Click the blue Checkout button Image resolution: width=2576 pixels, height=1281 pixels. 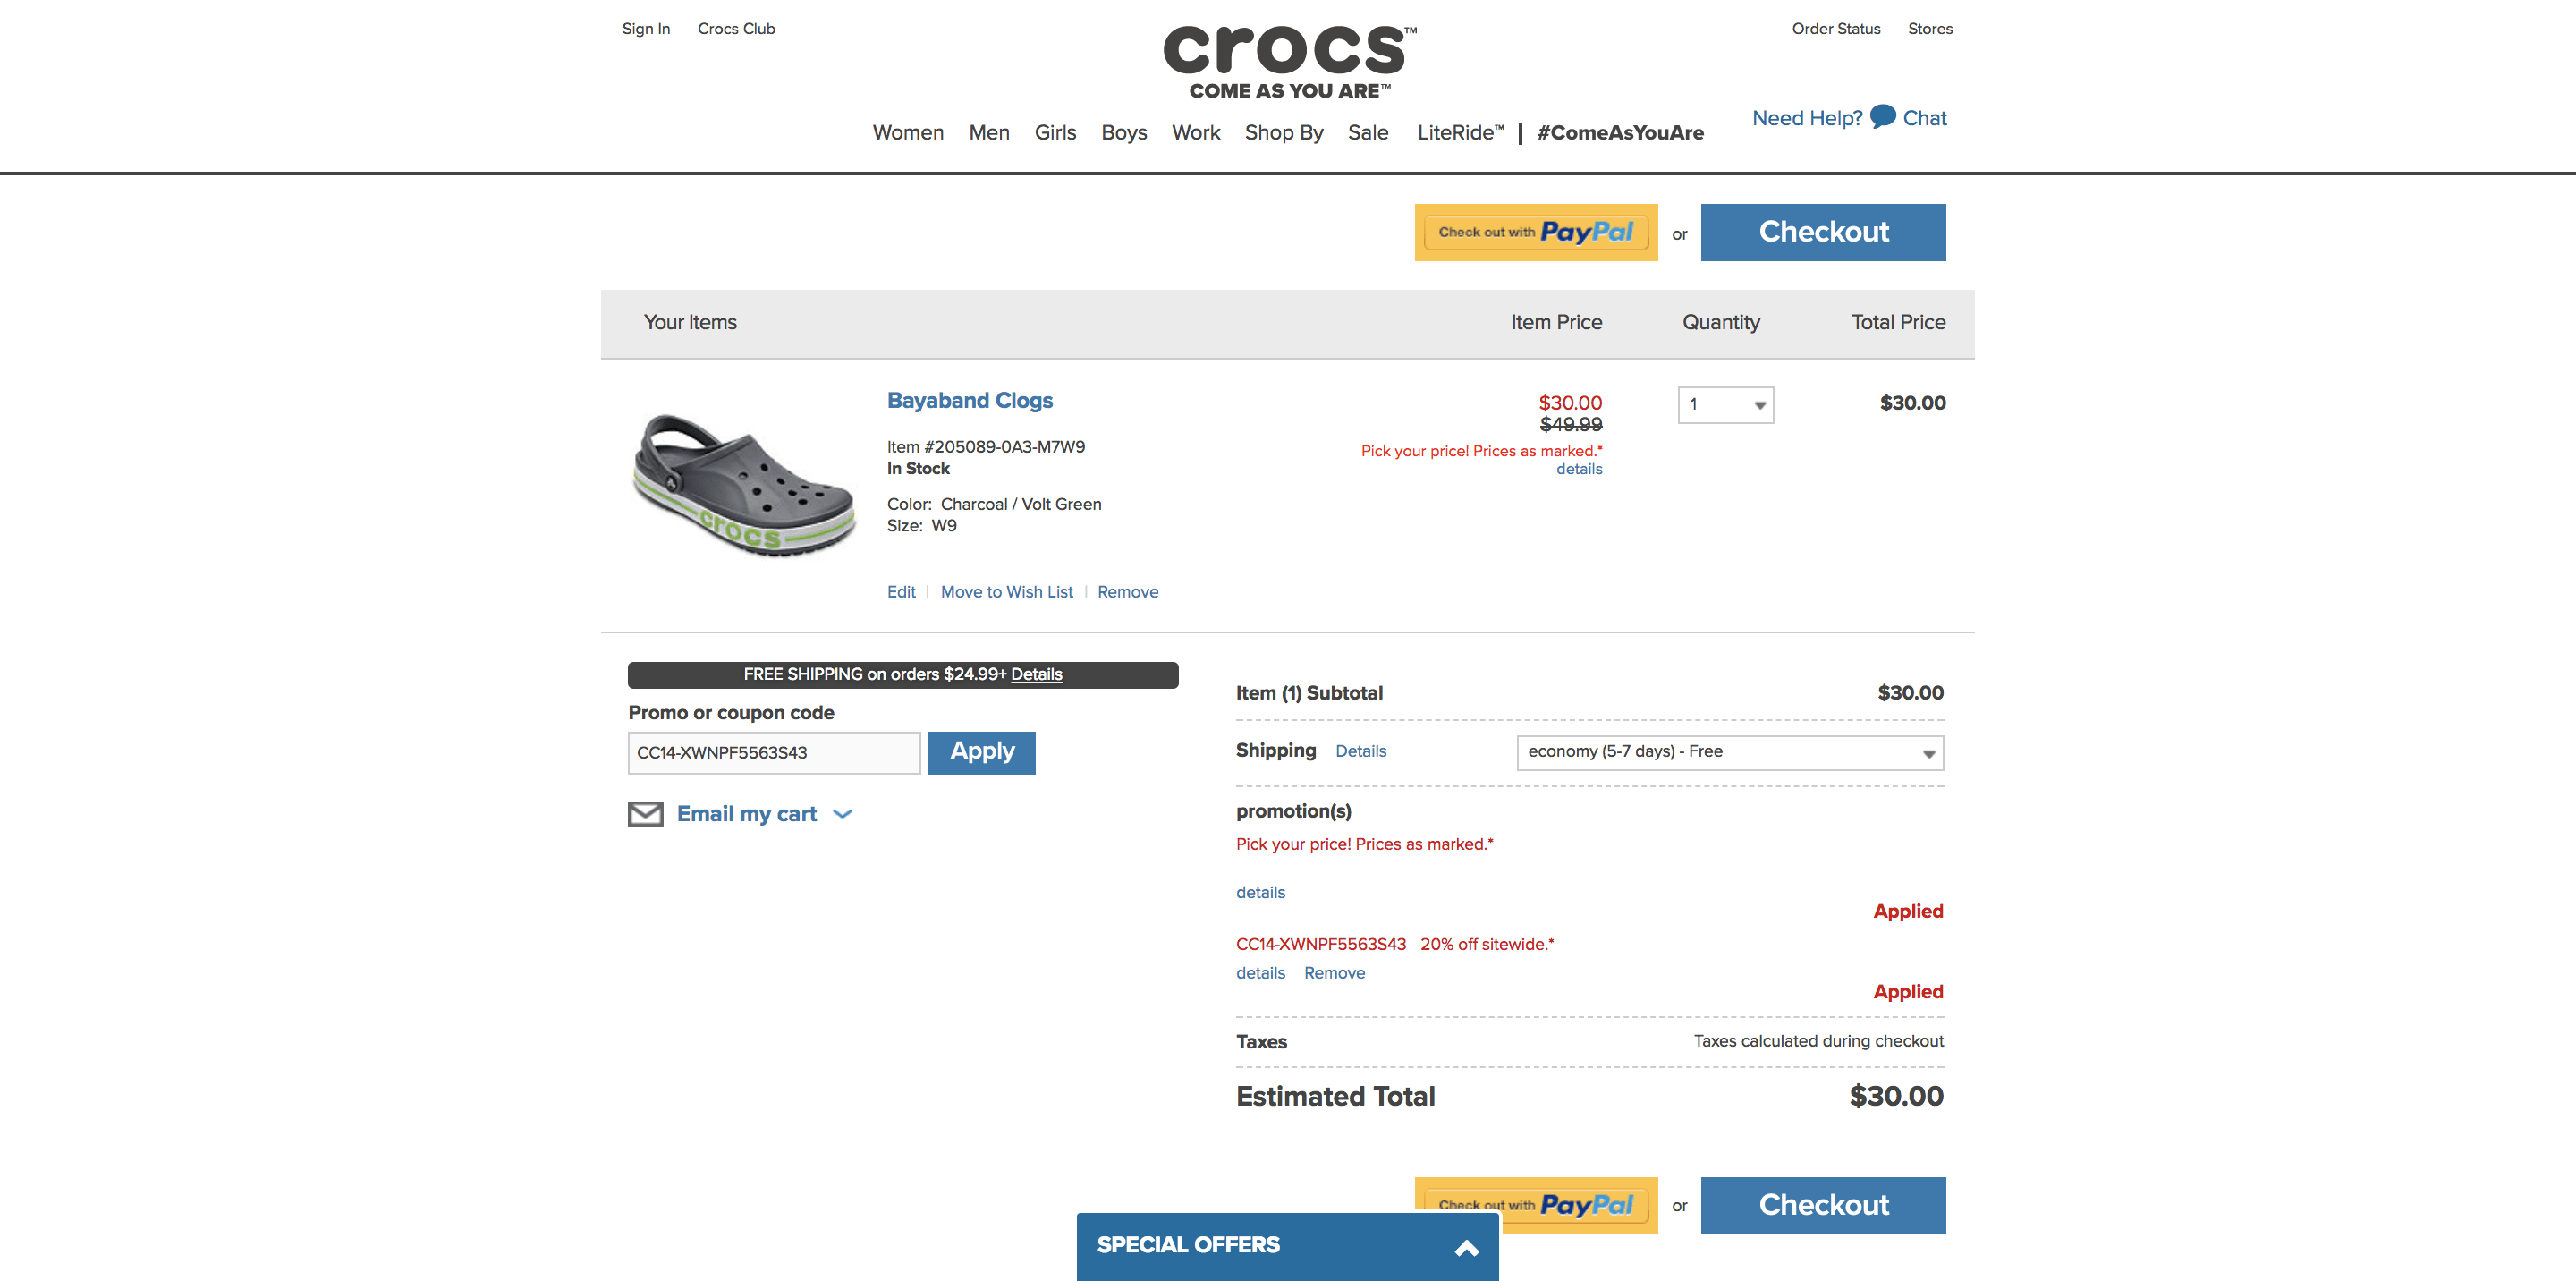point(1823,232)
